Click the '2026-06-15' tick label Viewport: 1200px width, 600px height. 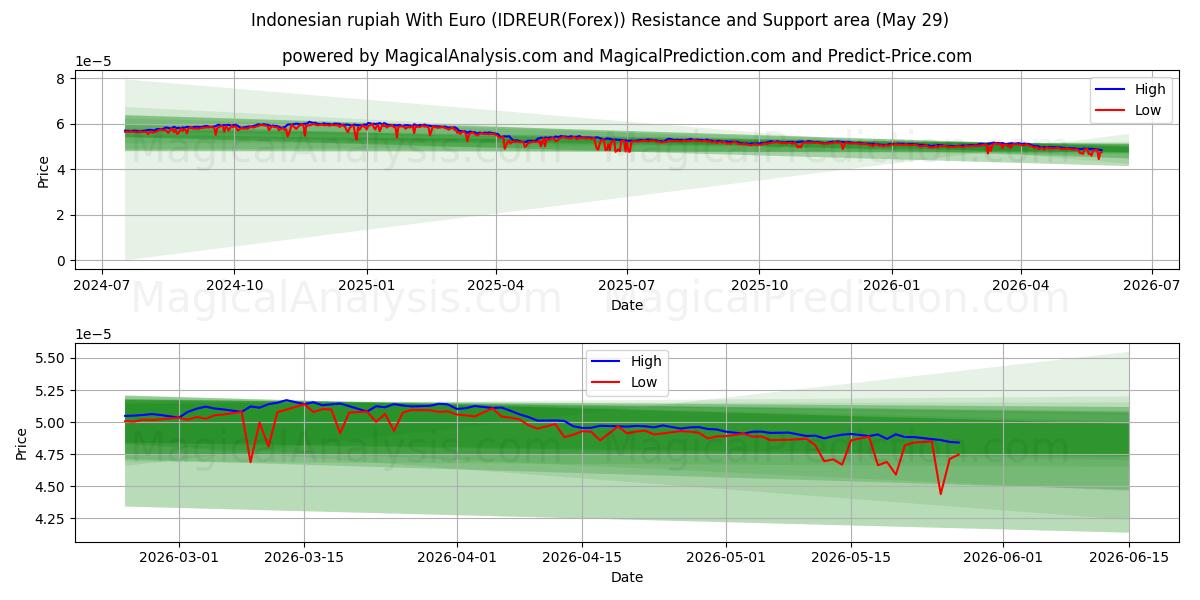[x=1129, y=557]
